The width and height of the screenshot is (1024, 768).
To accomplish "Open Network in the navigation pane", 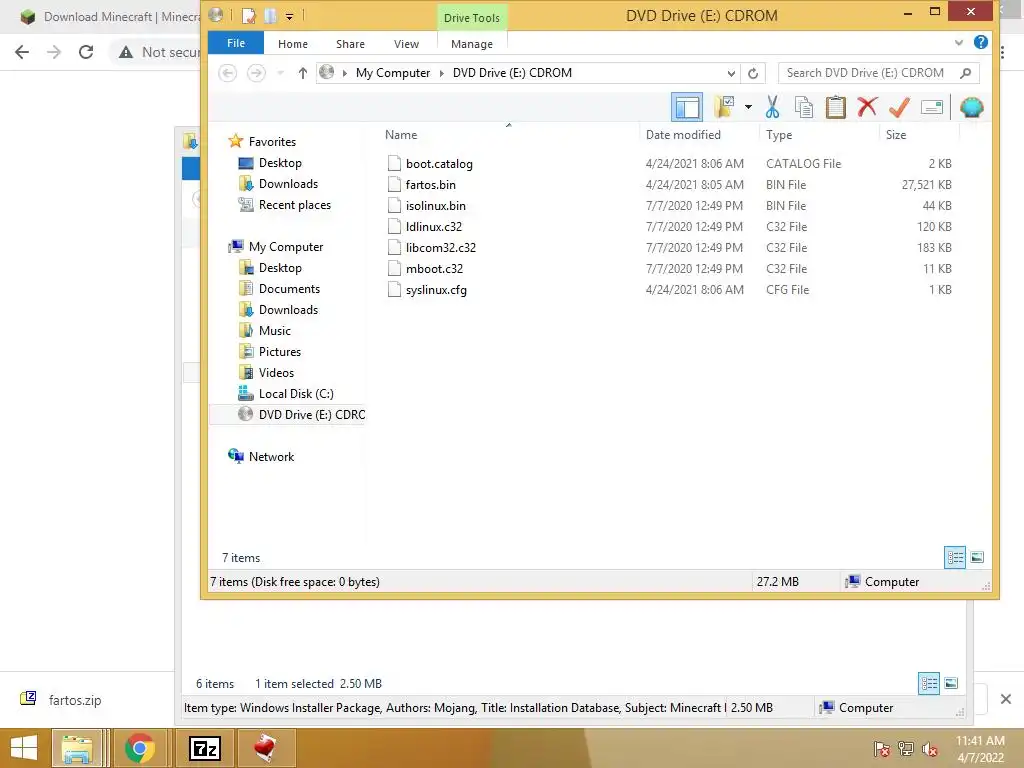I will pos(271,456).
